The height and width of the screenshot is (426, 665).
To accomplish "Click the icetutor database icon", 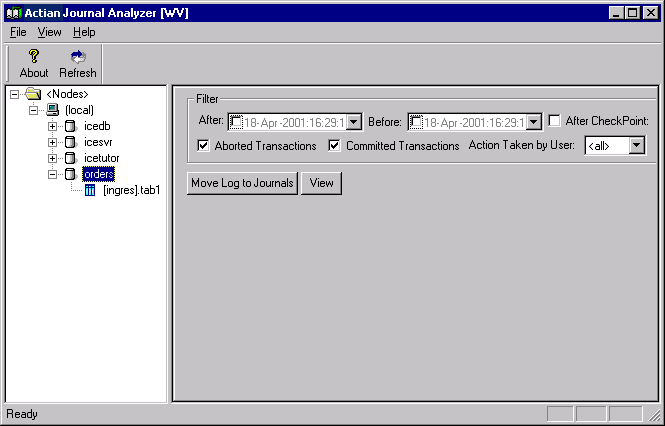I will tap(70, 158).
